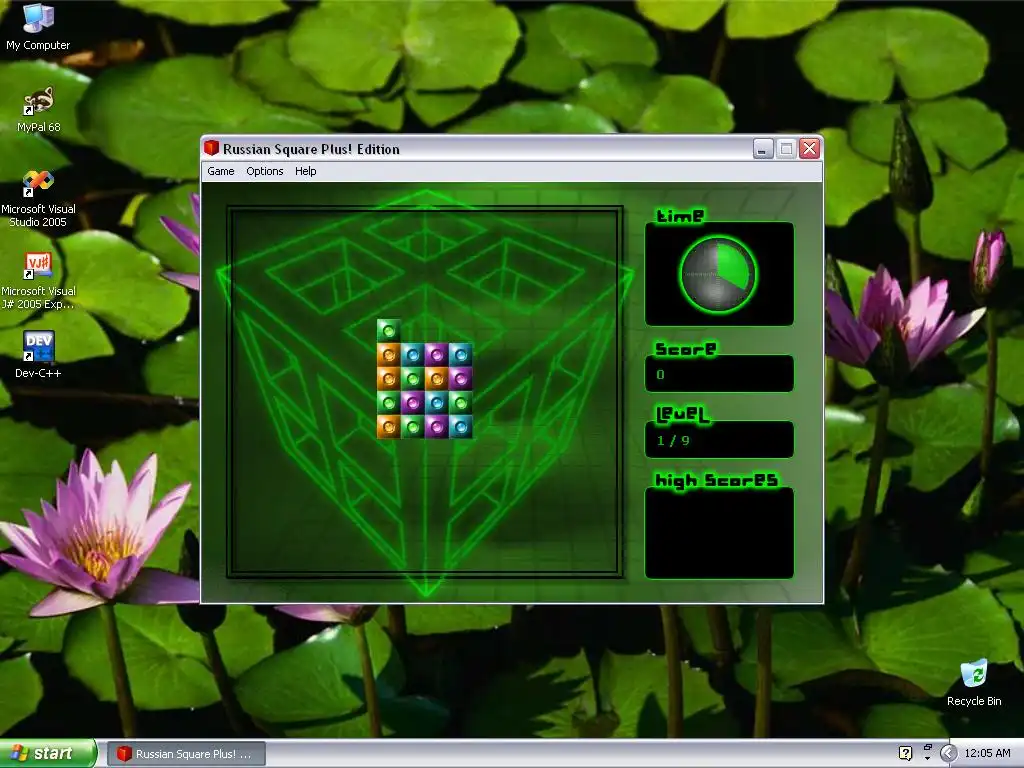
Task: Click the blue block at the right end of the first full row
Action: coord(460,355)
